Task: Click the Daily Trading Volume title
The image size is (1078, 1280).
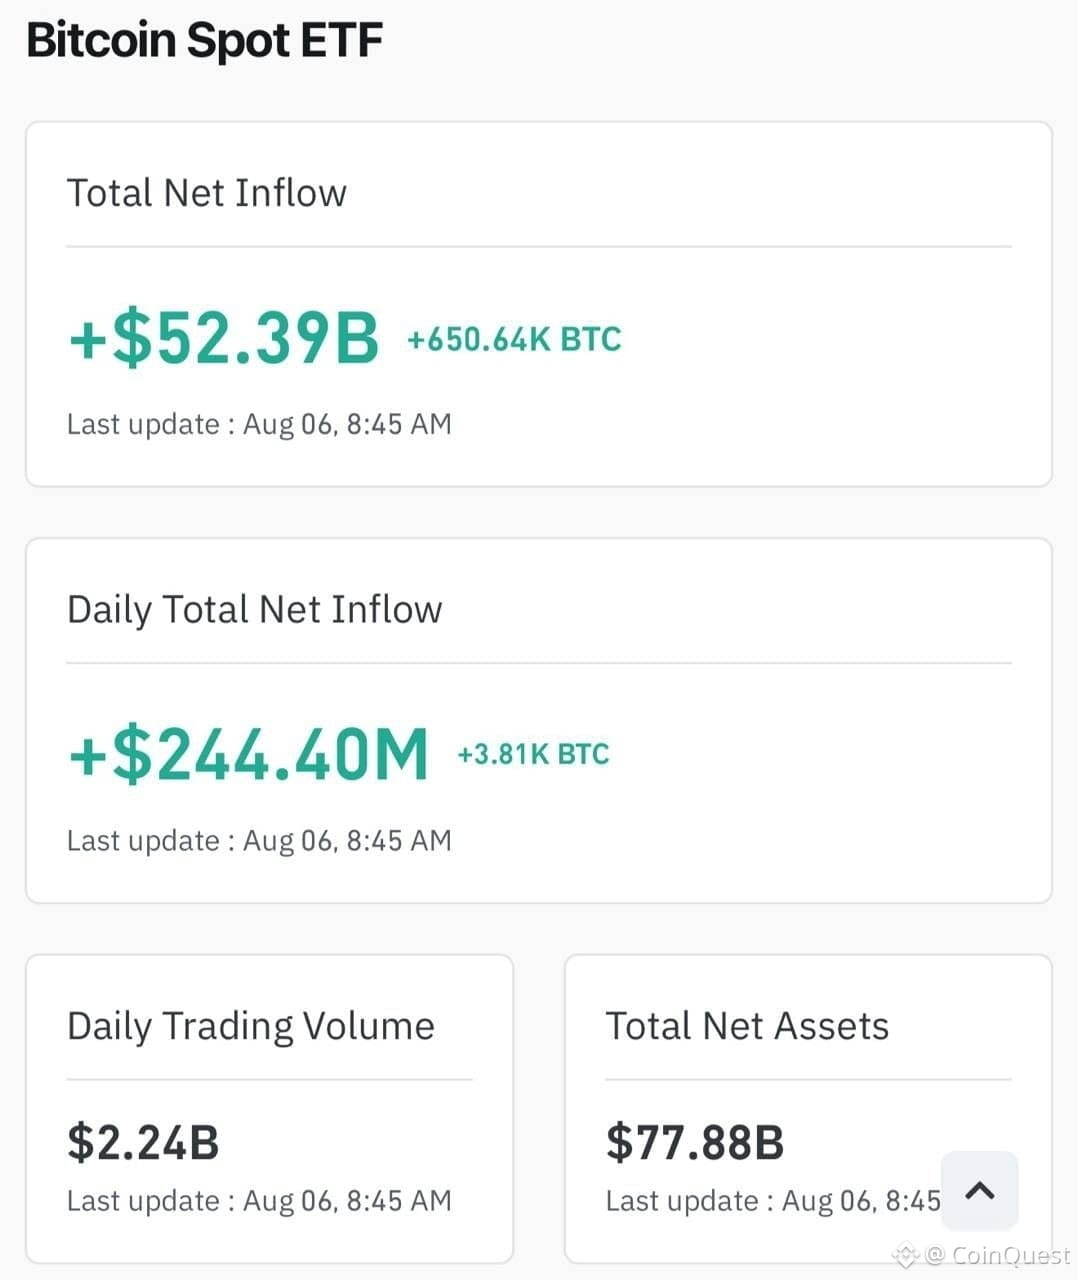Action: pyautogui.click(x=251, y=1027)
